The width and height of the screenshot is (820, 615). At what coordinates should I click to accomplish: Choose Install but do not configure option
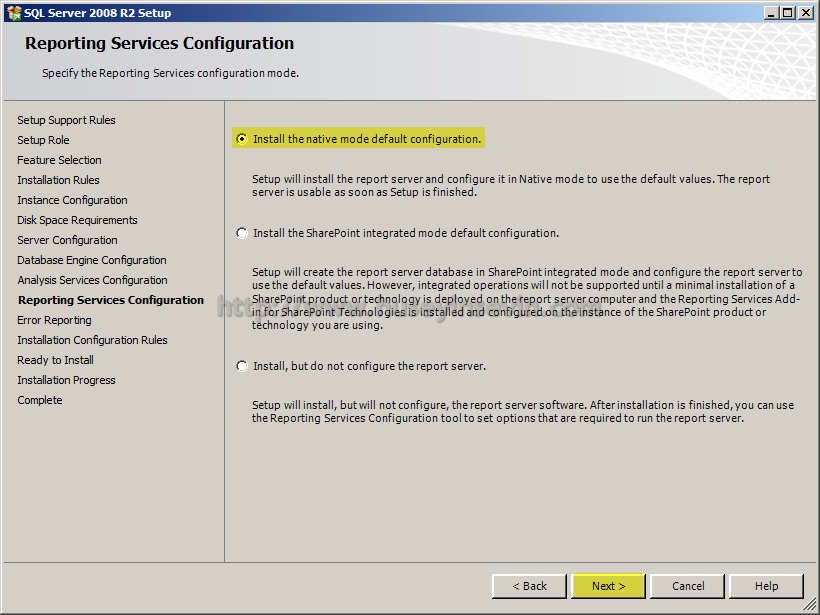(242, 366)
